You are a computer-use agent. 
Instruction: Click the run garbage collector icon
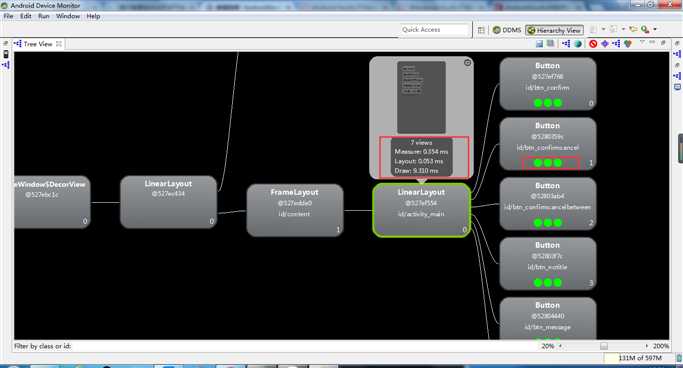tap(680, 358)
